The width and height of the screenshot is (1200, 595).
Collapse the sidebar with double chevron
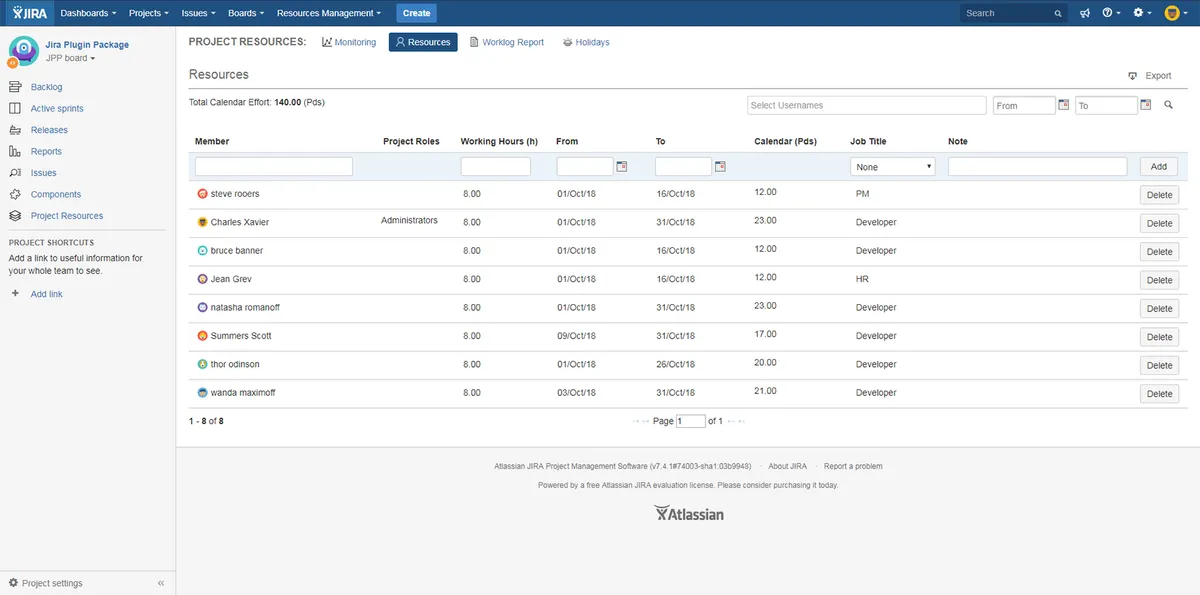pos(161,583)
